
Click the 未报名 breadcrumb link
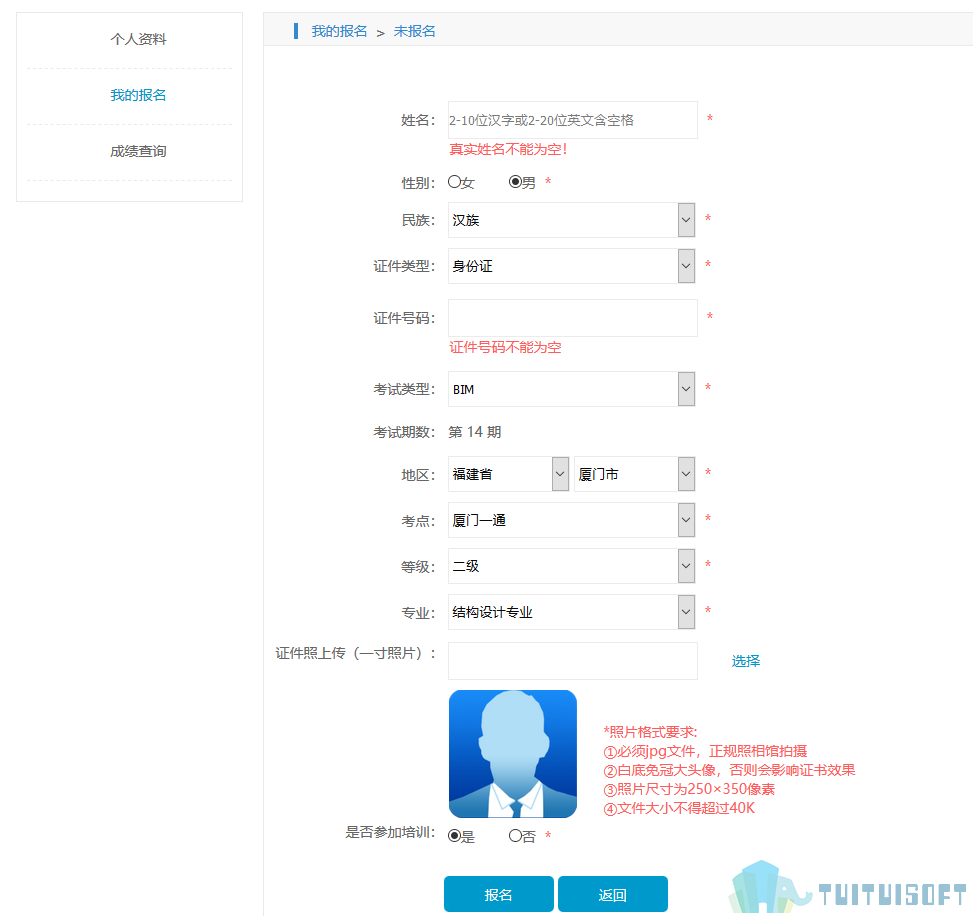(x=415, y=31)
